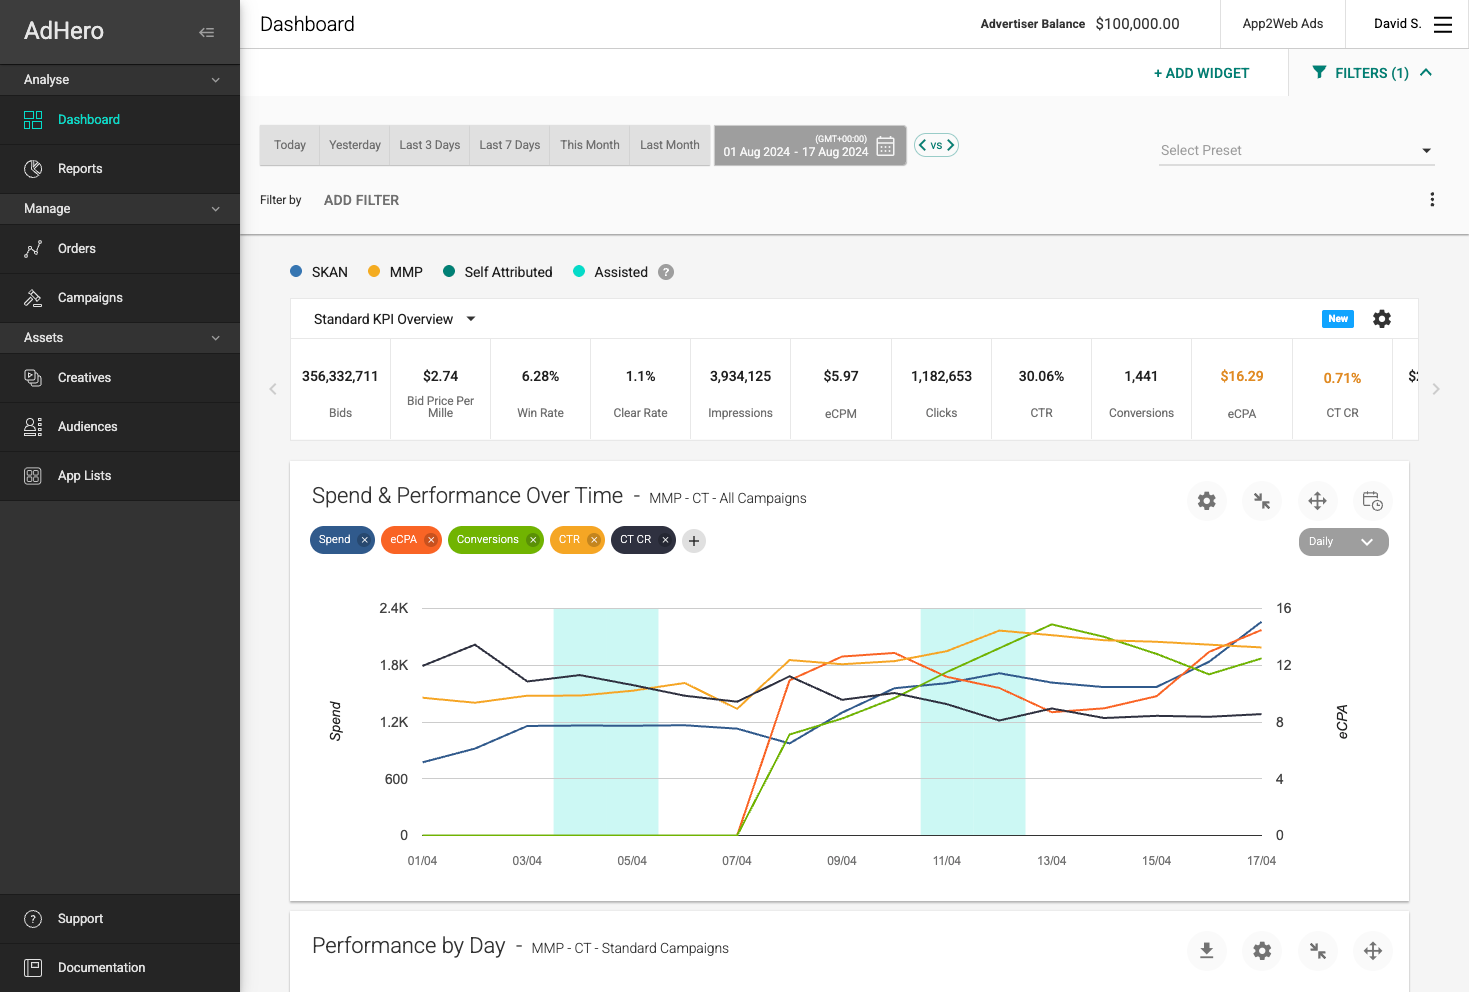Image resolution: width=1469 pixels, height=992 pixels.
Task: Click the move widget icon on Spend chart
Action: 1317,501
